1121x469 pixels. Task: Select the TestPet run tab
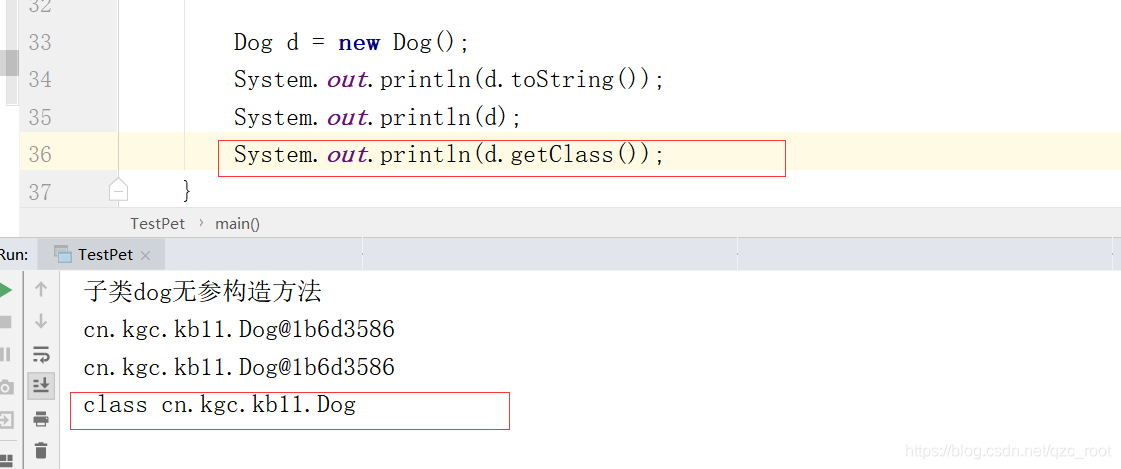[x=102, y=255]
